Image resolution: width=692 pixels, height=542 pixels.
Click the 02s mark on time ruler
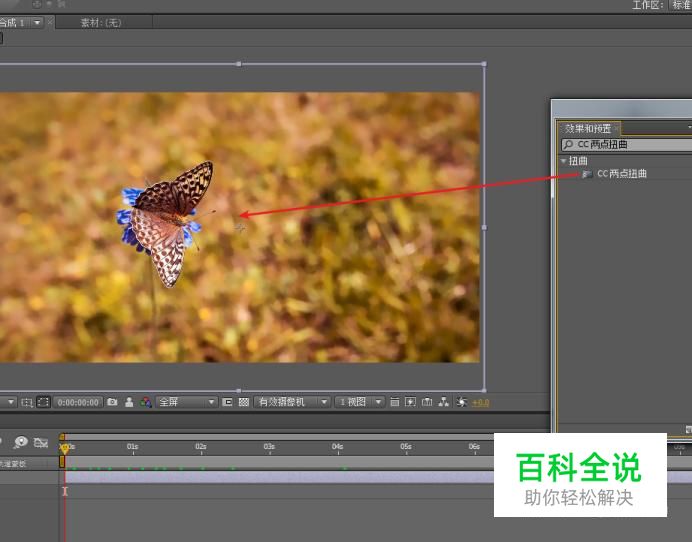click(201, 447)
